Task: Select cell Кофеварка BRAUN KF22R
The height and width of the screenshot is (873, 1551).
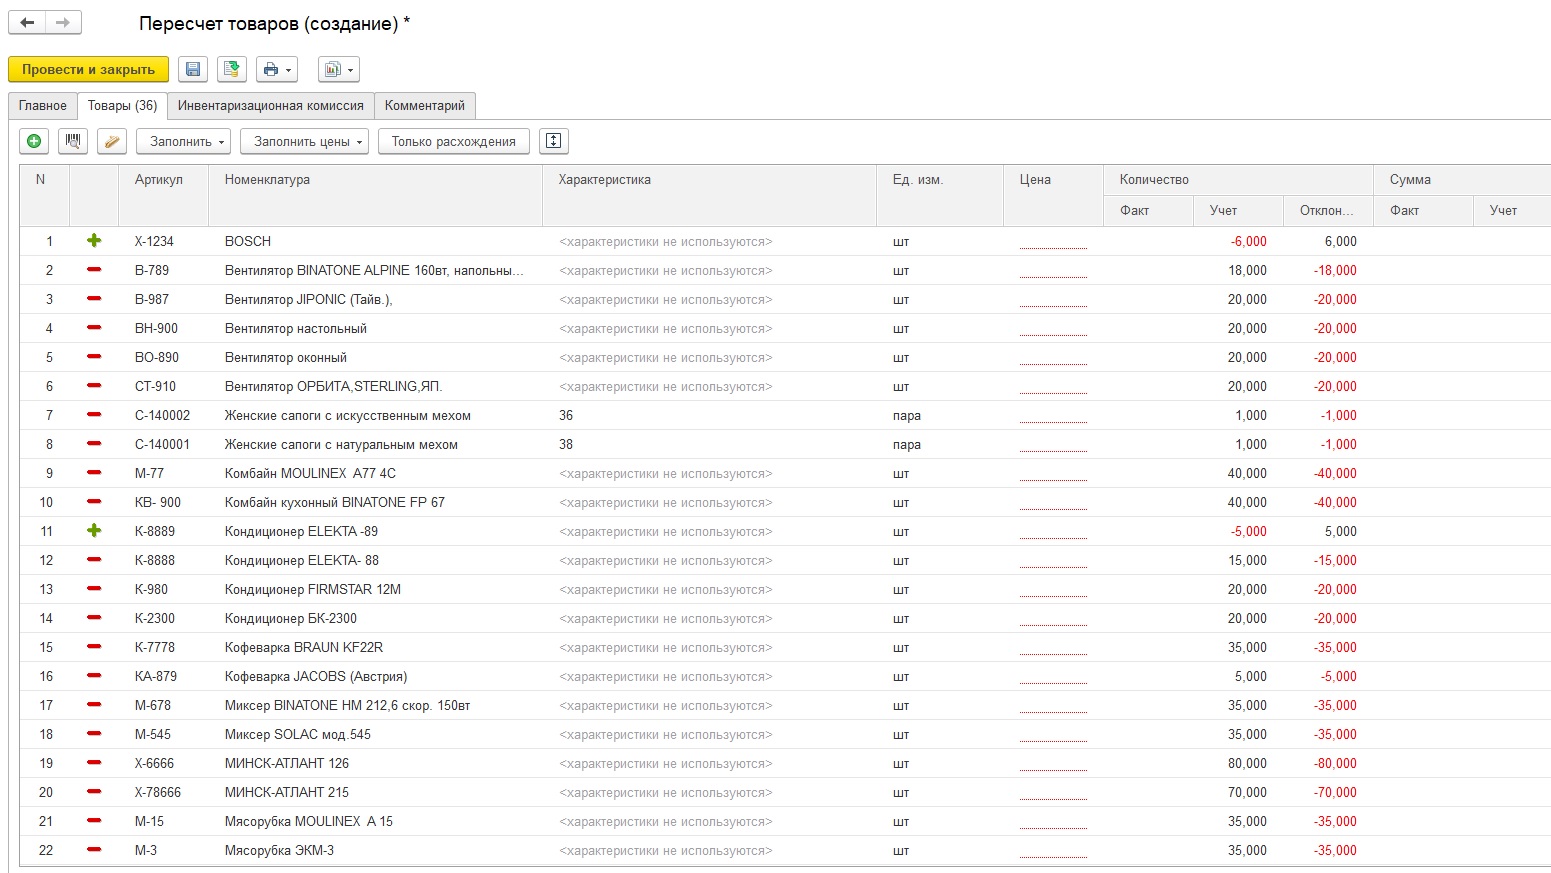Action: (x=375, y=647)
